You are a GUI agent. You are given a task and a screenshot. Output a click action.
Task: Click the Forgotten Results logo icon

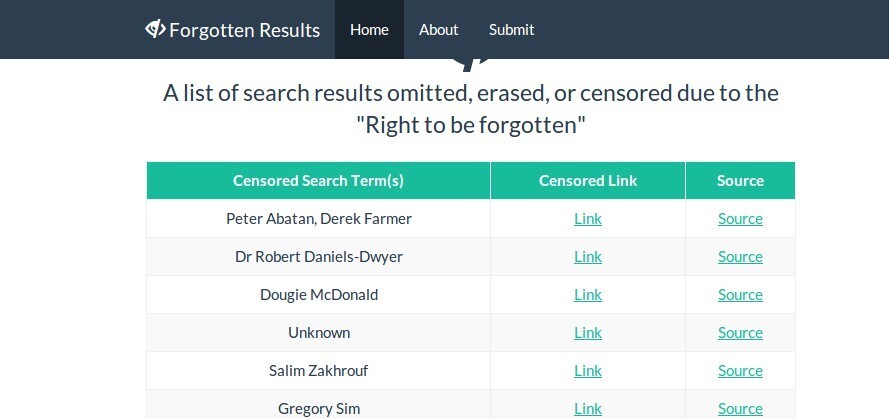pos(155,29)
